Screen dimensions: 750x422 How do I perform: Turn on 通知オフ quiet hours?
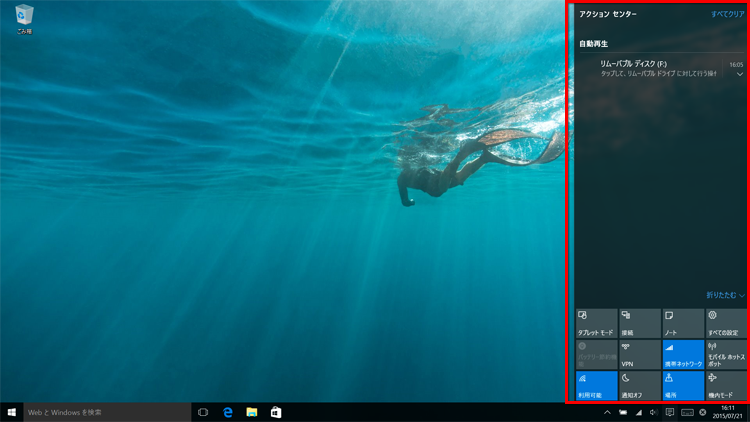coord(639,385)
